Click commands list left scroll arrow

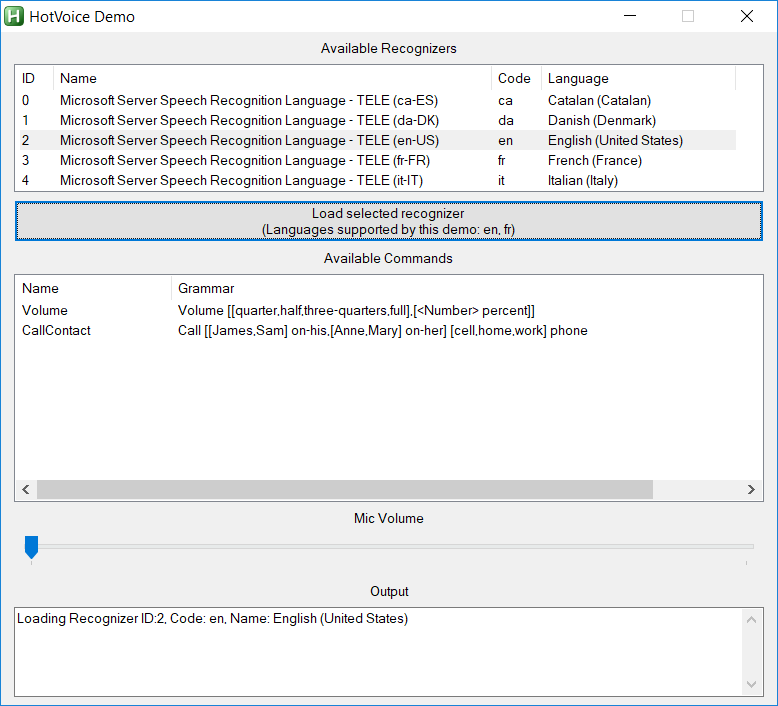point(26,490)
